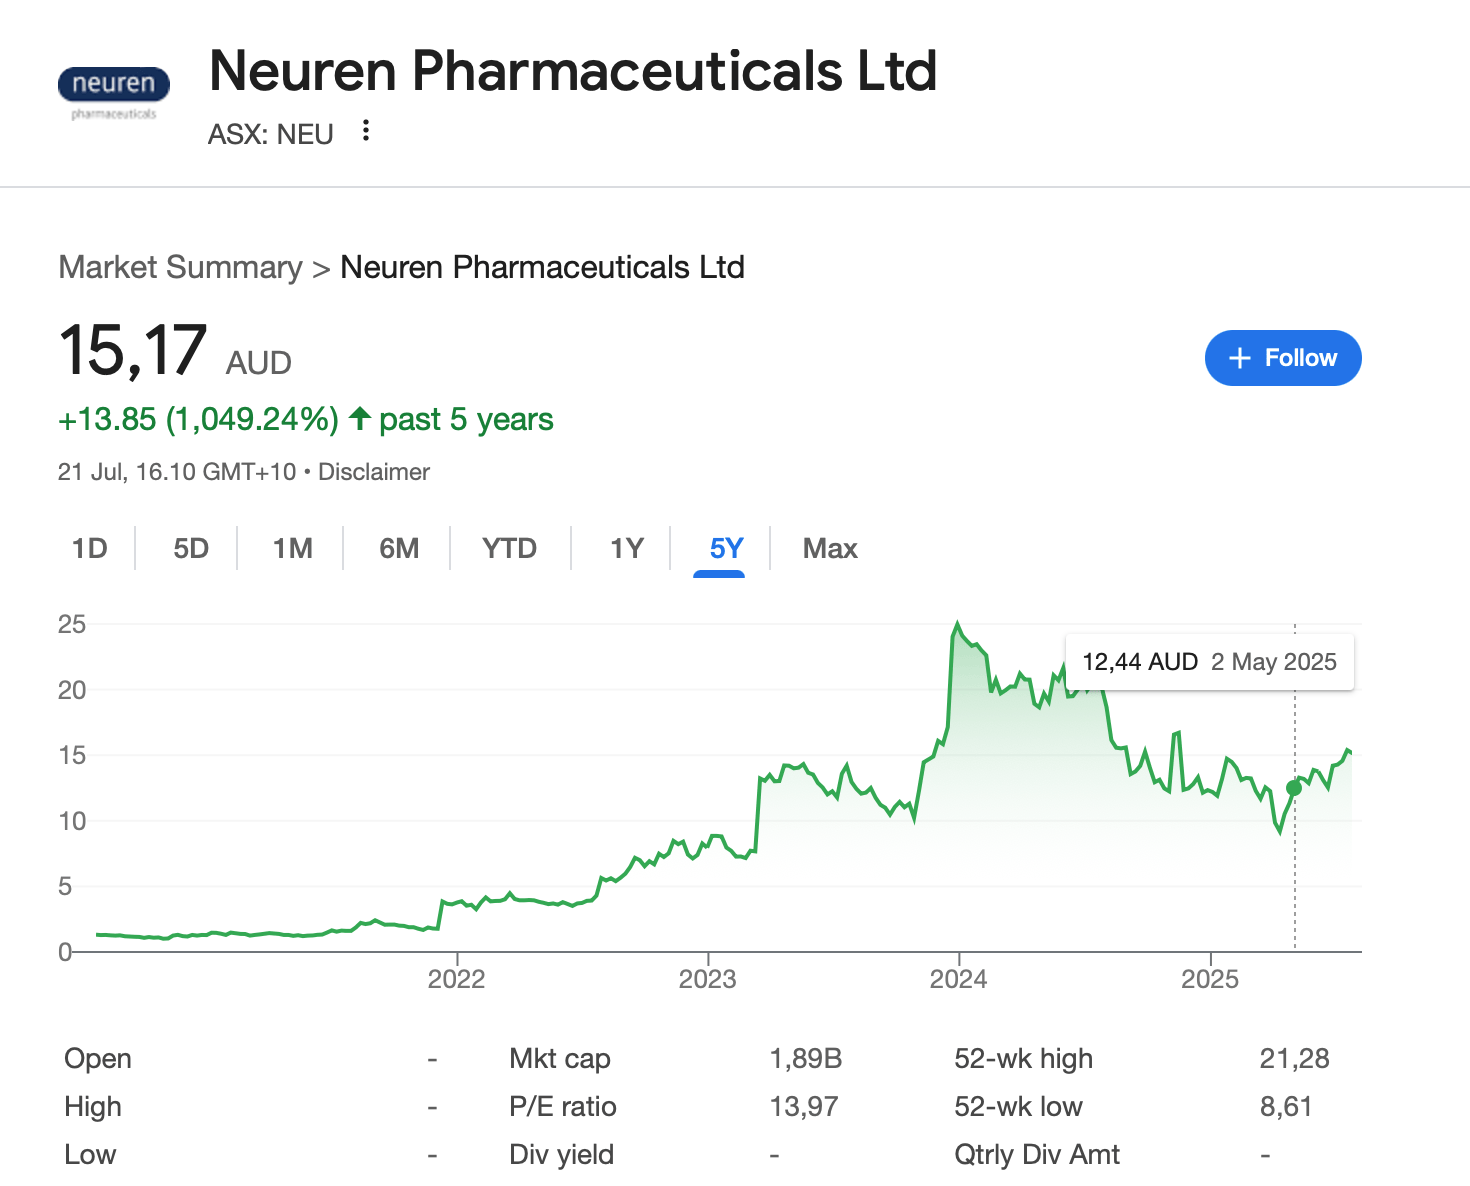
Task: Click the 2024 peak on the chart
Action: [958, 624]
